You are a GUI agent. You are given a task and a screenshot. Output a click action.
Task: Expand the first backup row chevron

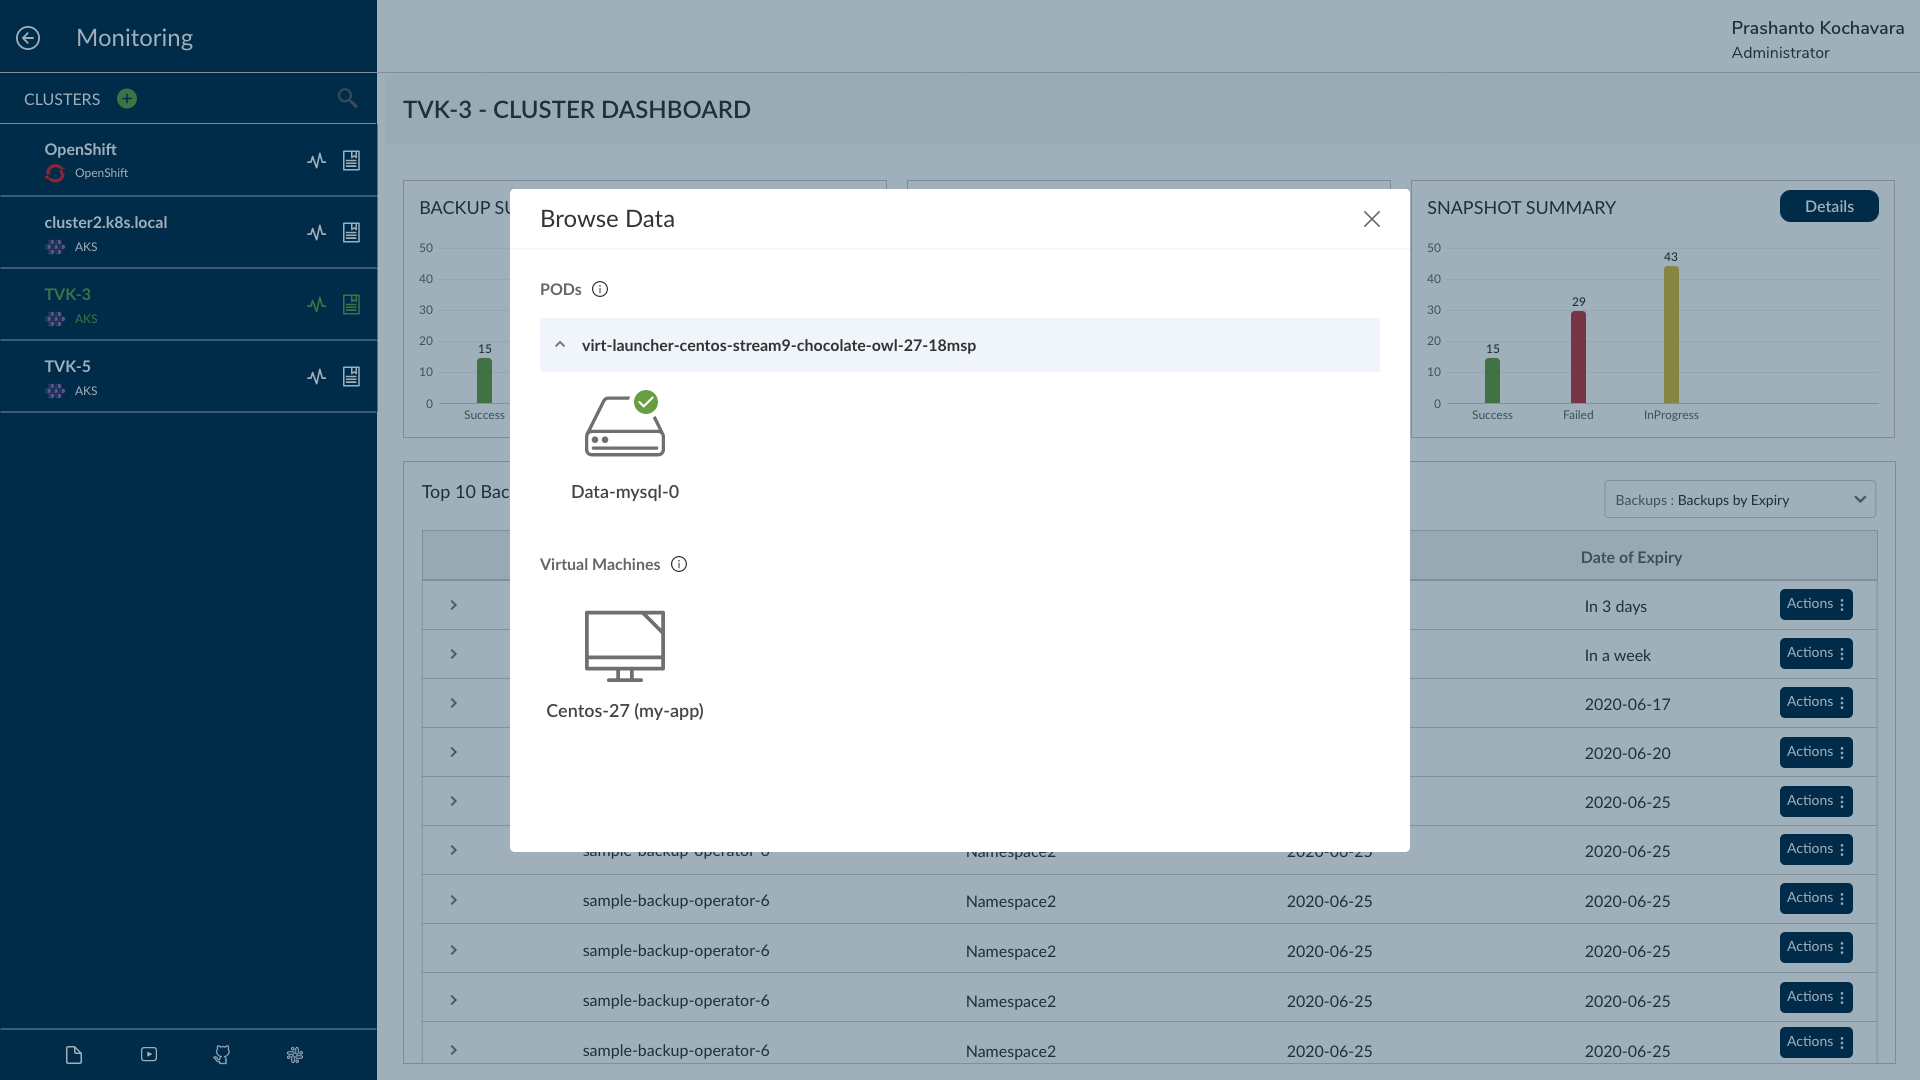click(x=453, y=606)
